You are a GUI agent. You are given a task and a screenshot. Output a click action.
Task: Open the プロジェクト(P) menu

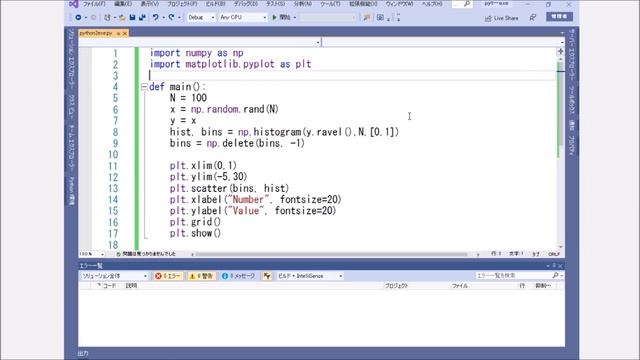click(182, 4)
